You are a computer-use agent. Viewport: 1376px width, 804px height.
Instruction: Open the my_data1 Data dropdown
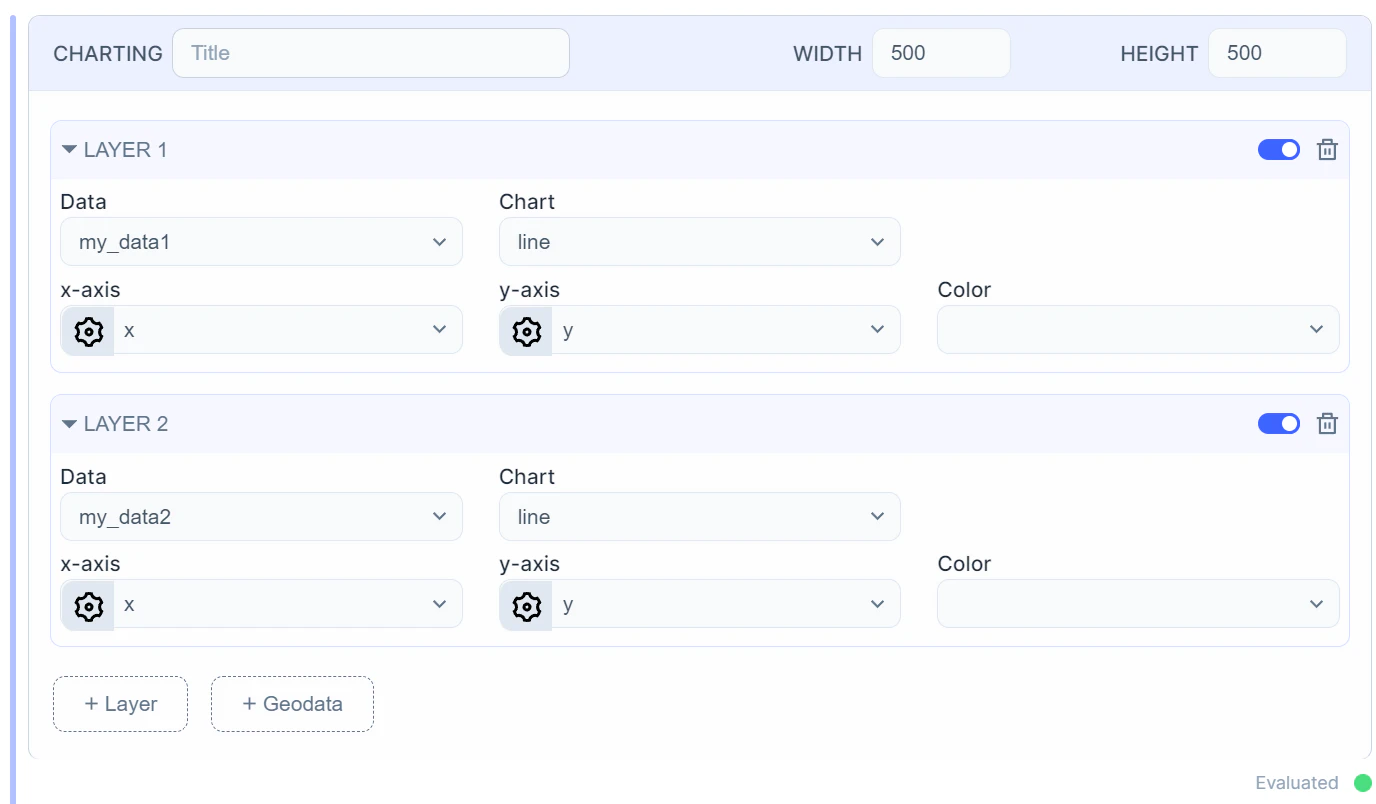(262, 242)
